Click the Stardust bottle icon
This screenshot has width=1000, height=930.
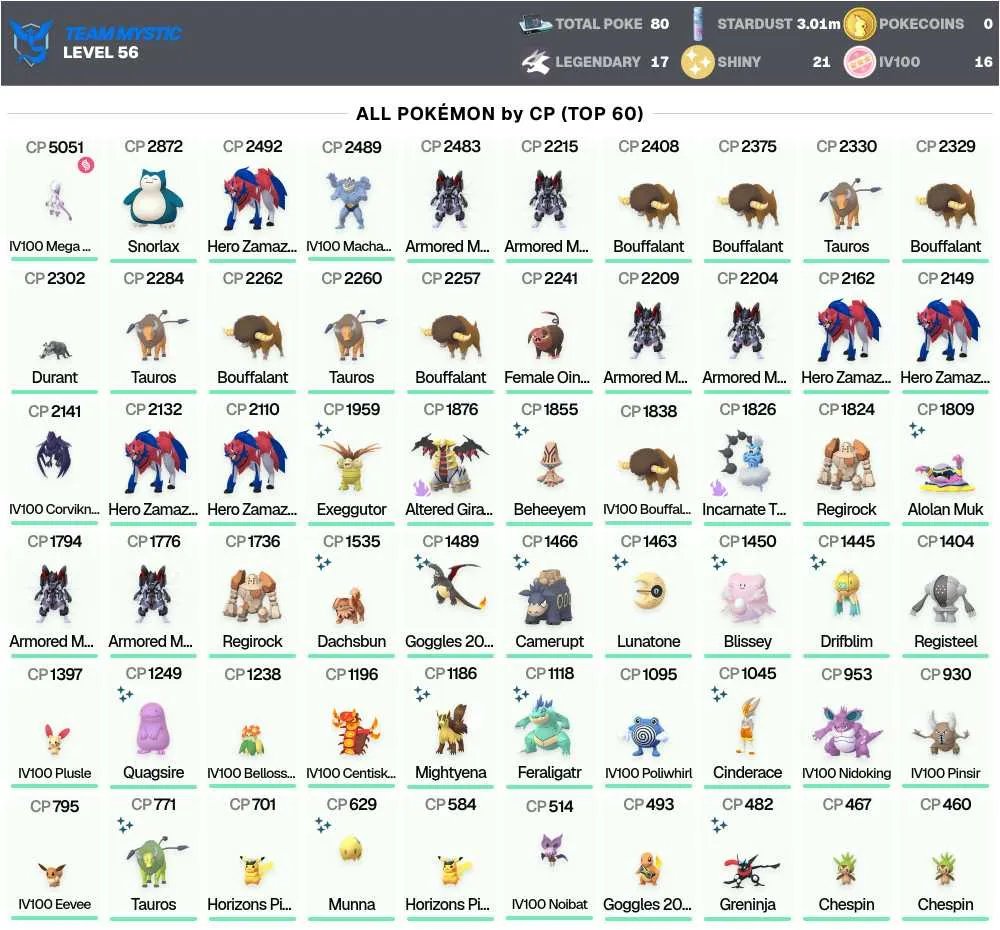coord(697,24)
